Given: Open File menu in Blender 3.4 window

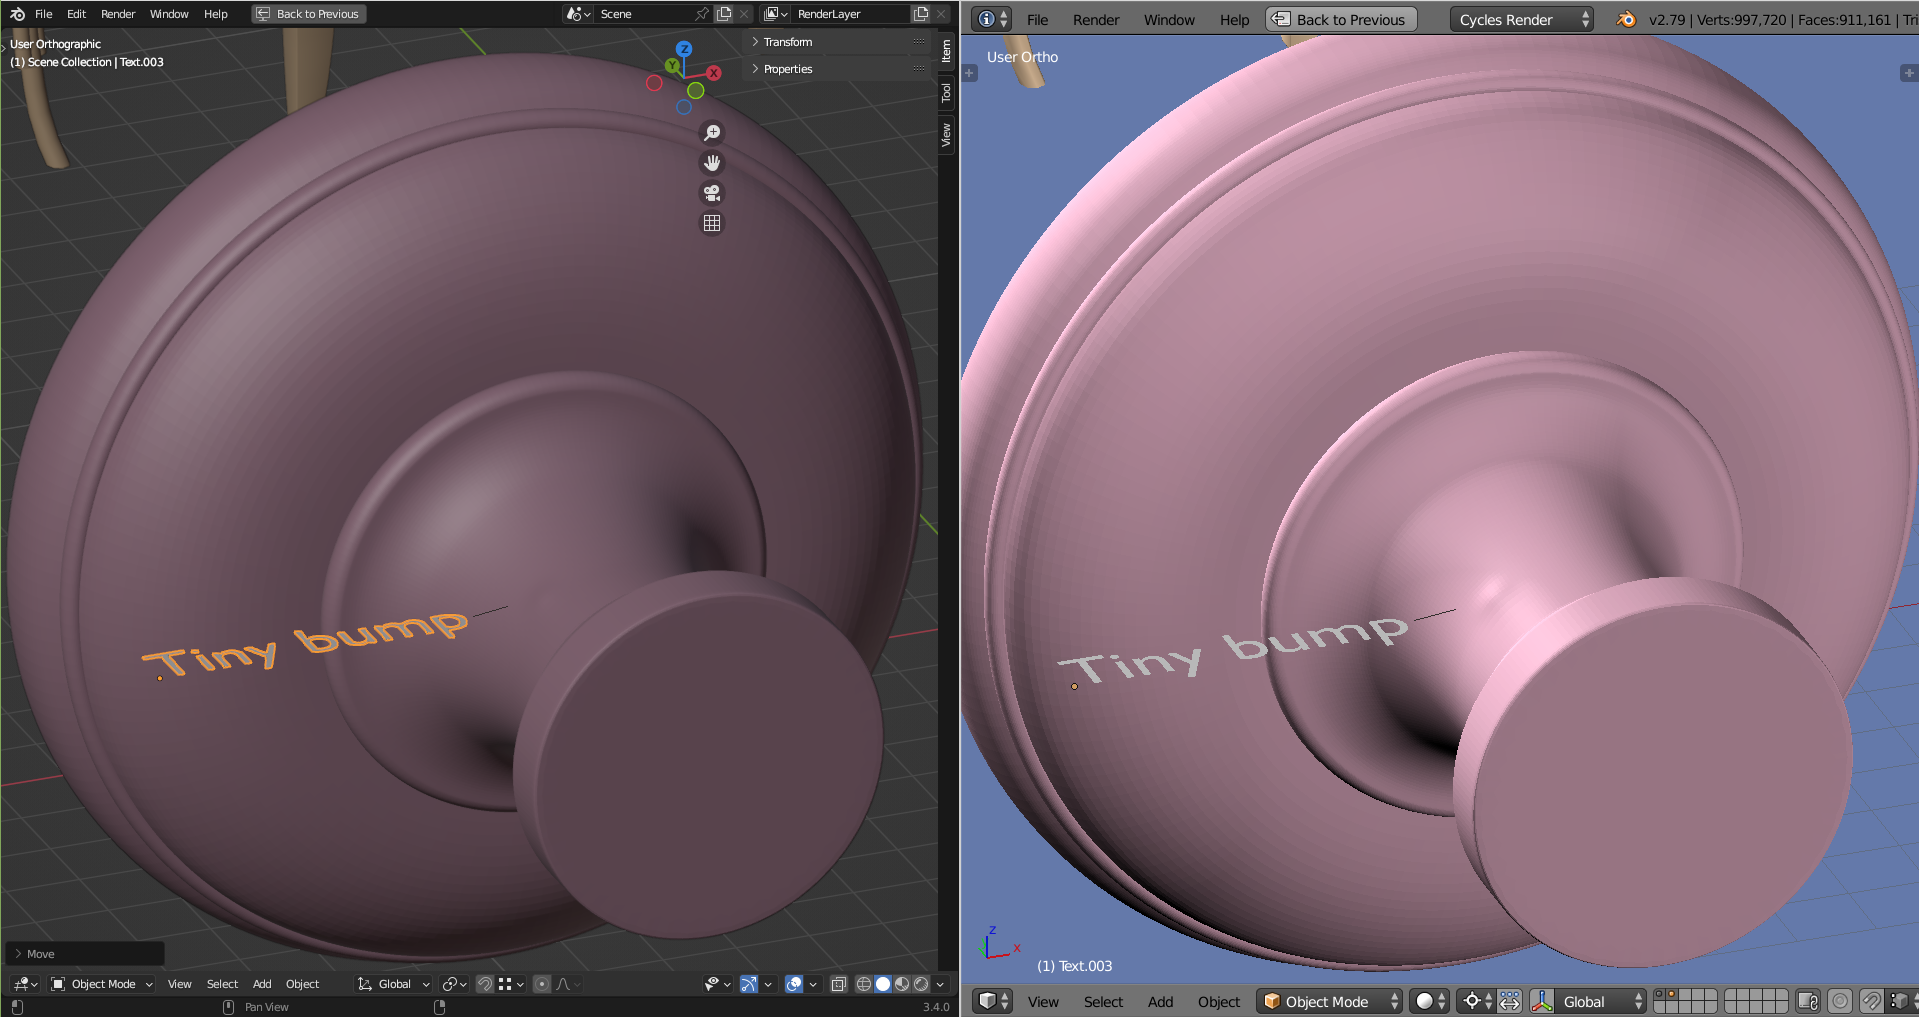Looking at the screenshot, I should pyautogui.click(x=43, y=14).
